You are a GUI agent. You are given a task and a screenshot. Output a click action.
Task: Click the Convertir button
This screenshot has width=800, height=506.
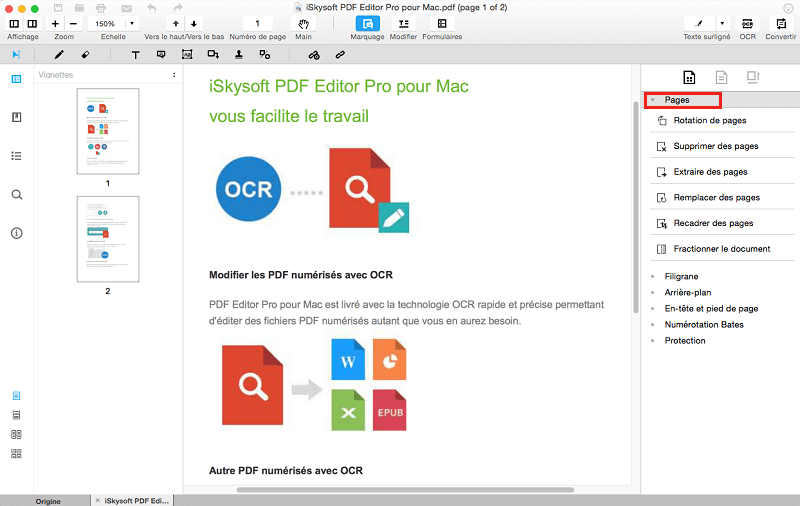781,23
